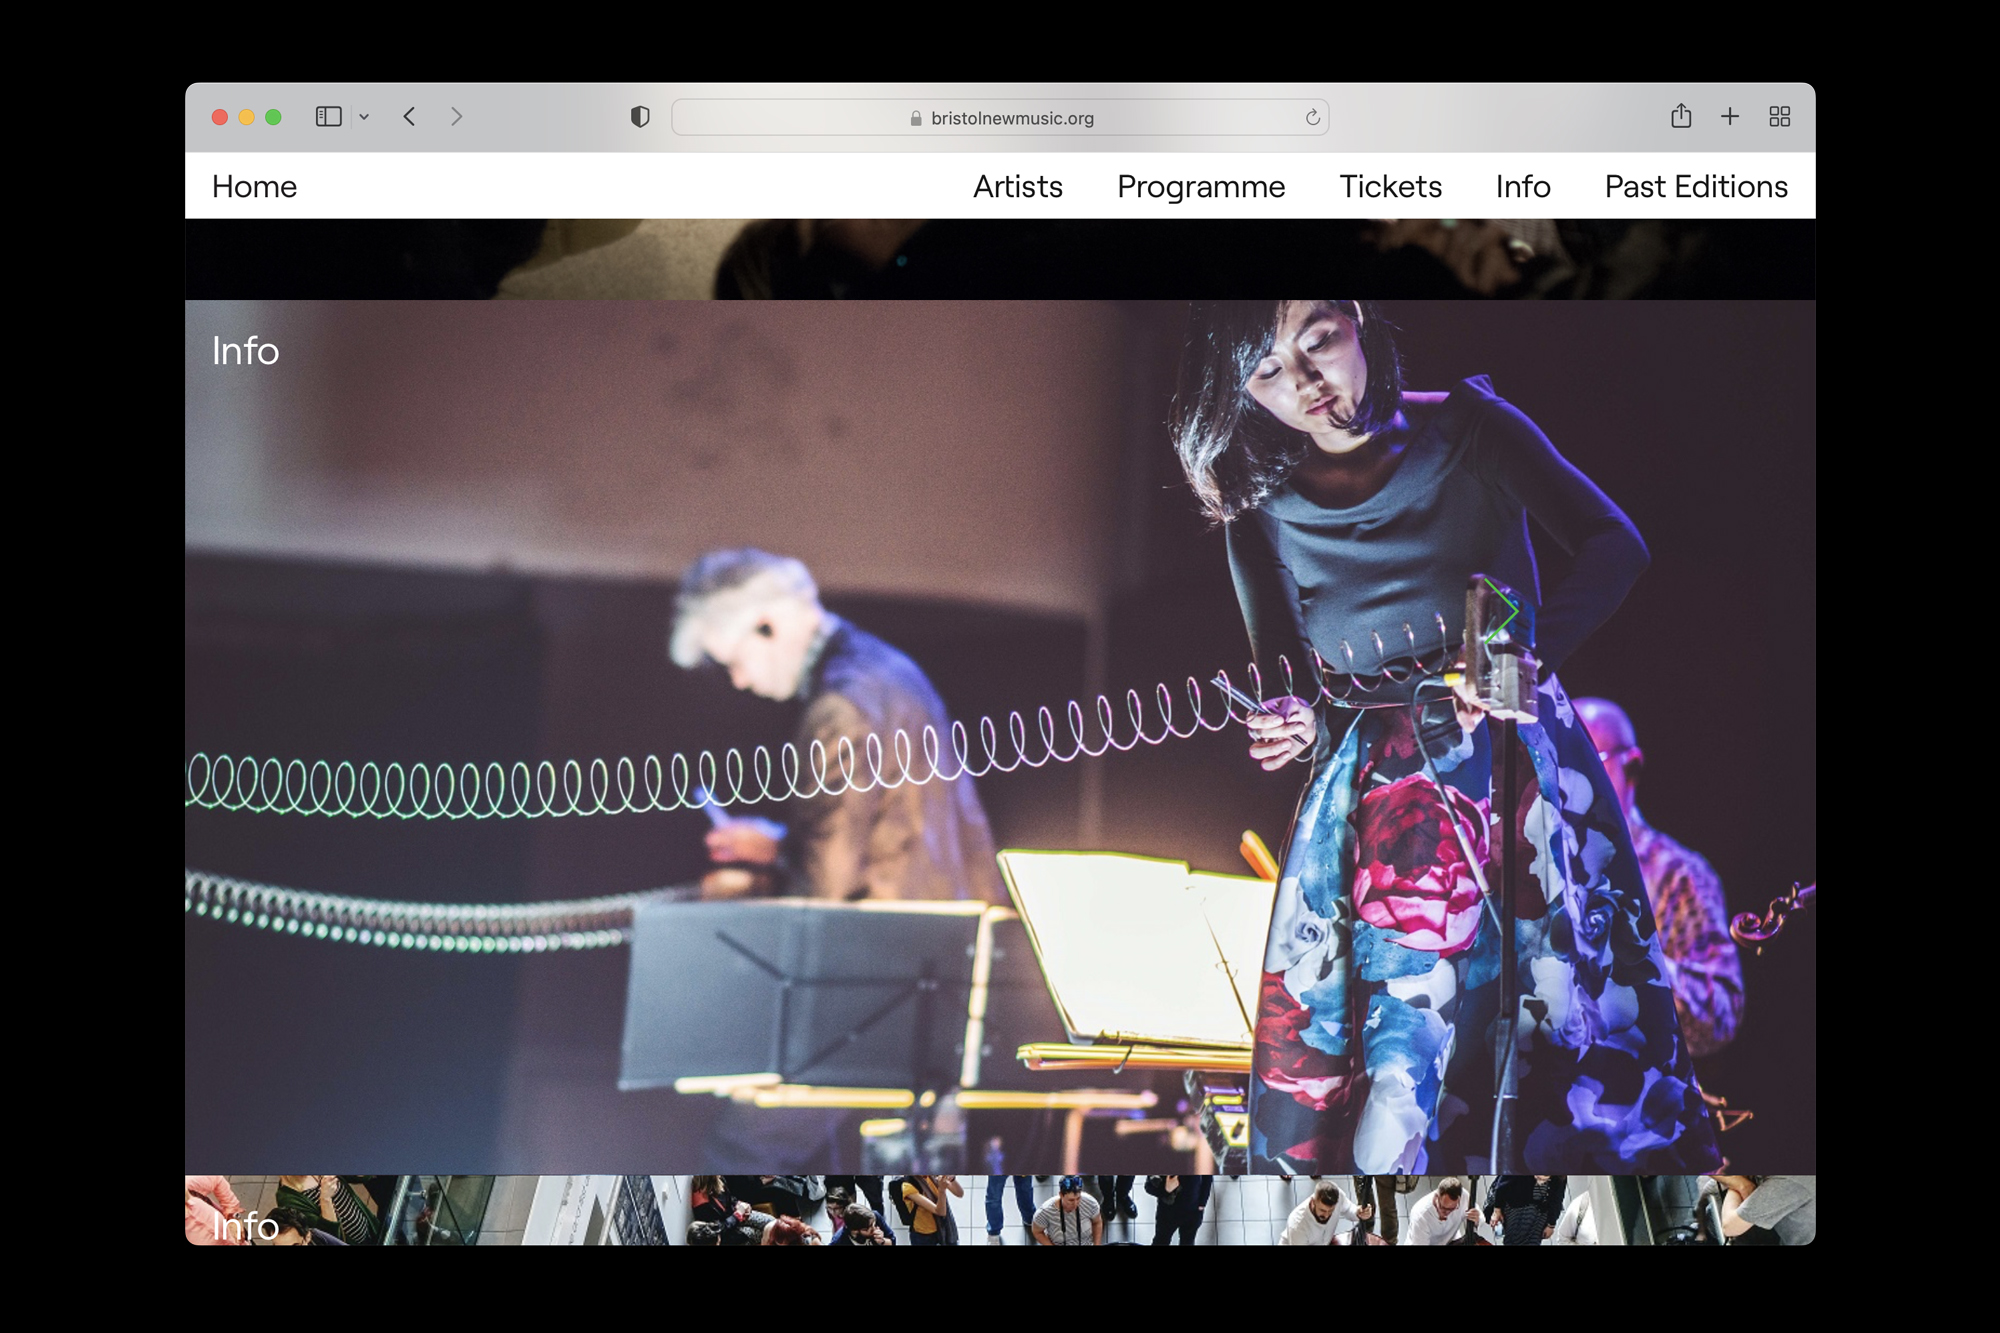The image size is (2000, 1333).
Task: Reload the page from the address bar
Action: (x=1311, y=117)
